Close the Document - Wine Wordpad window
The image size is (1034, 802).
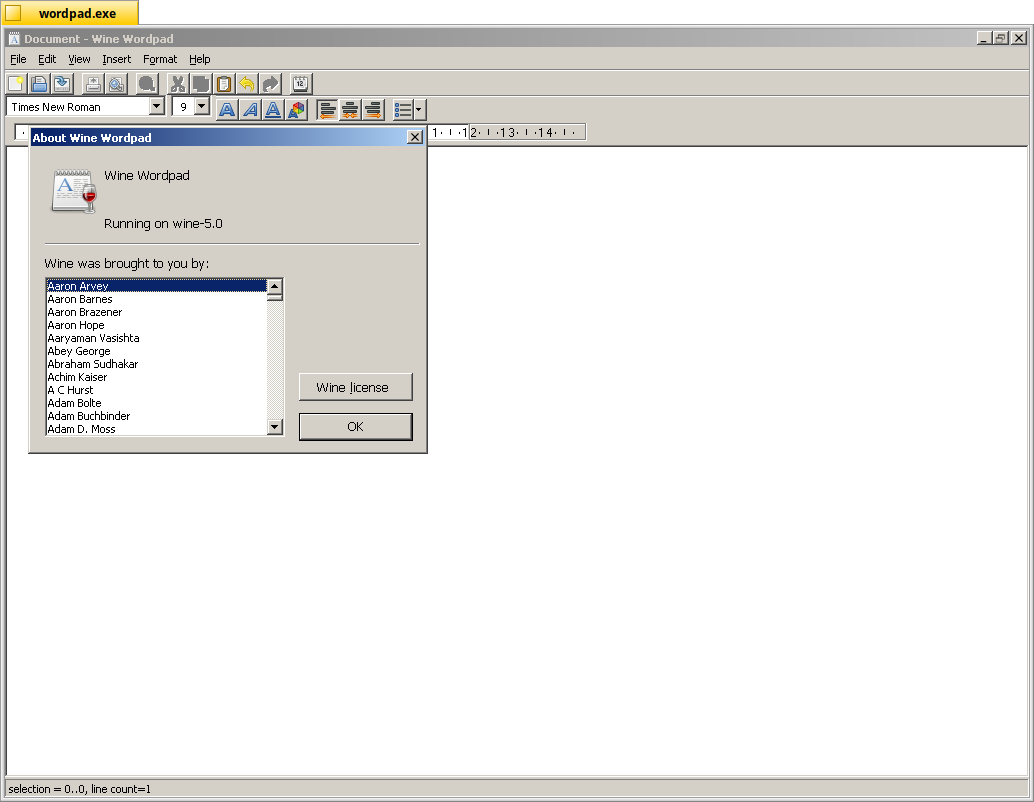pos(1019,38)
